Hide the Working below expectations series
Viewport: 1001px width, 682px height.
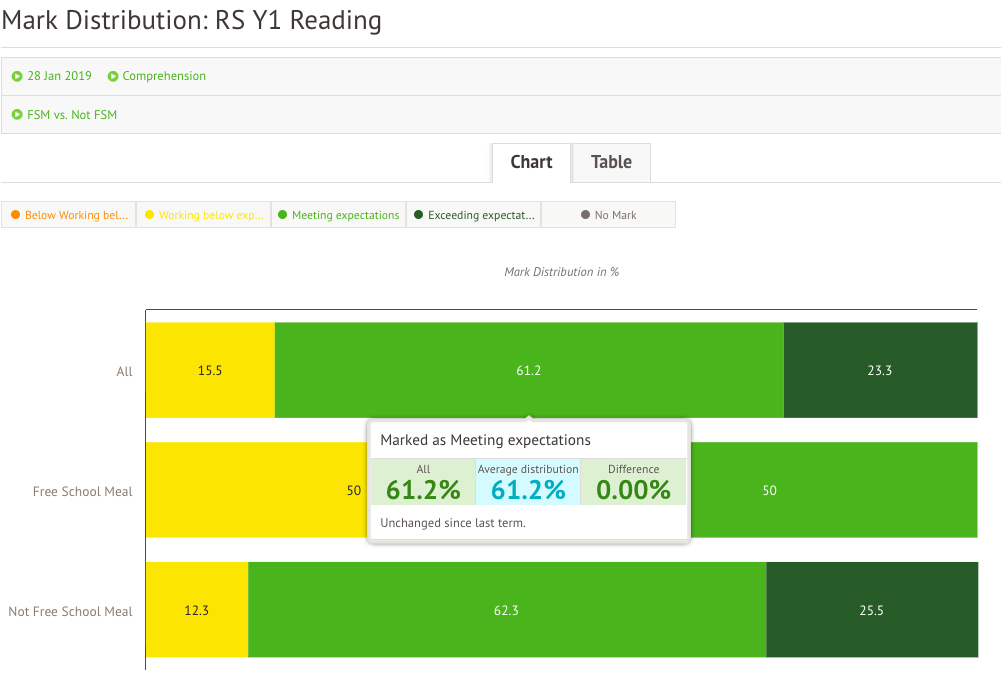(204, 215)
